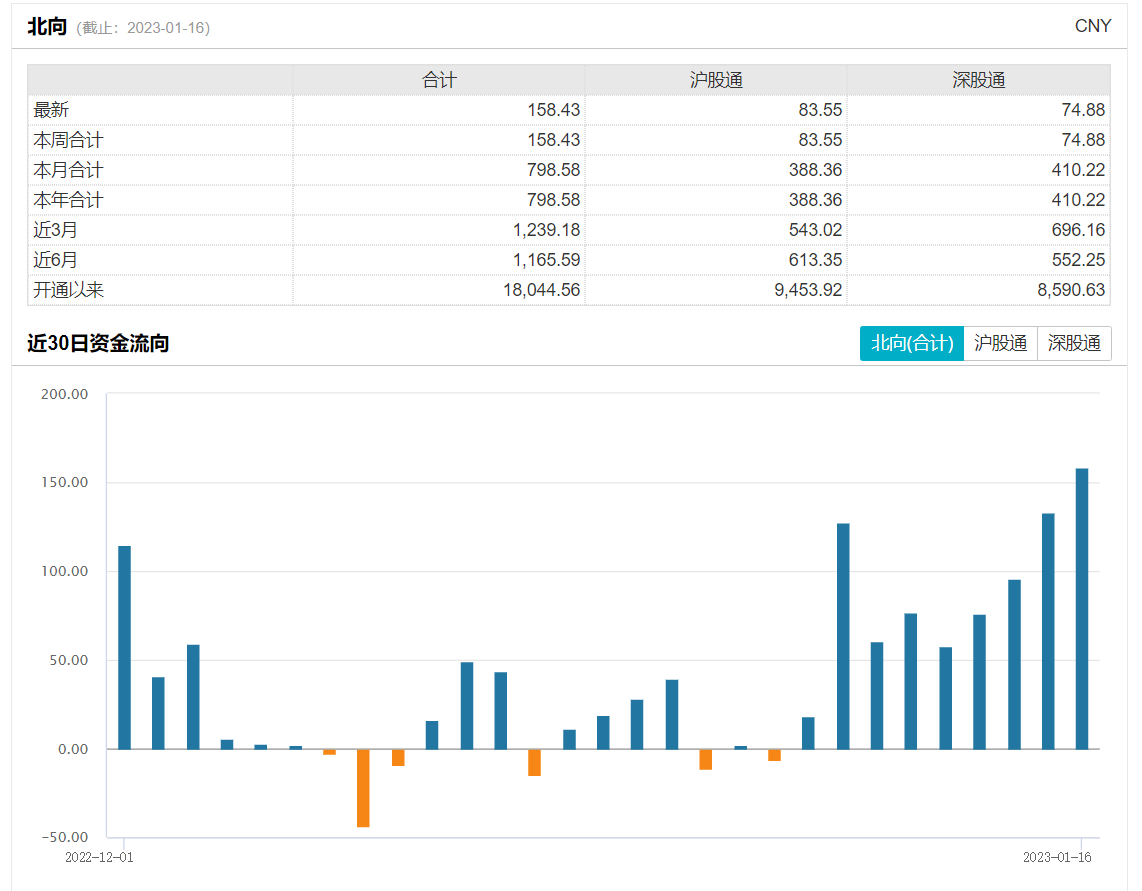Click the 深股通 table column header
Viewport: 1142px width, 891px height.
(978, 80)
